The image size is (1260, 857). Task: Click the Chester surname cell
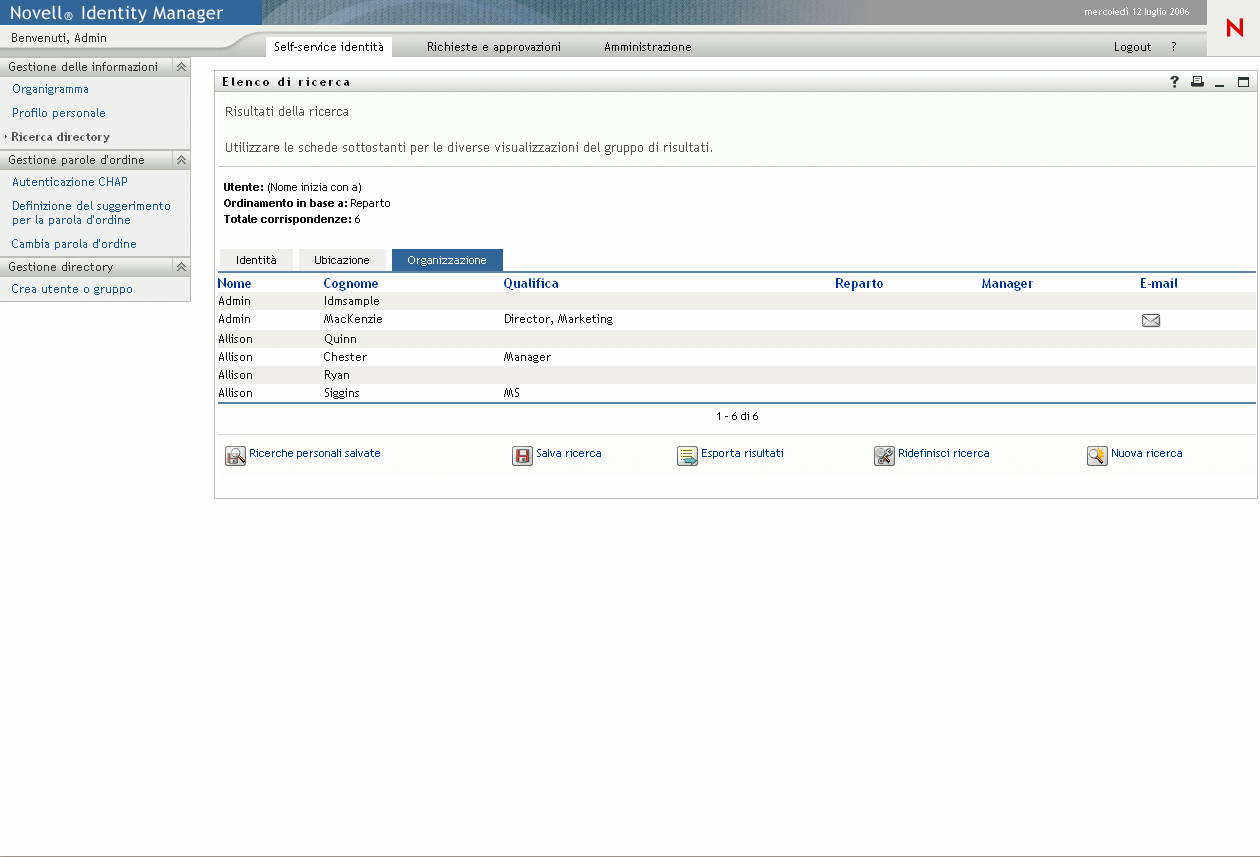[x=345, y=357]
